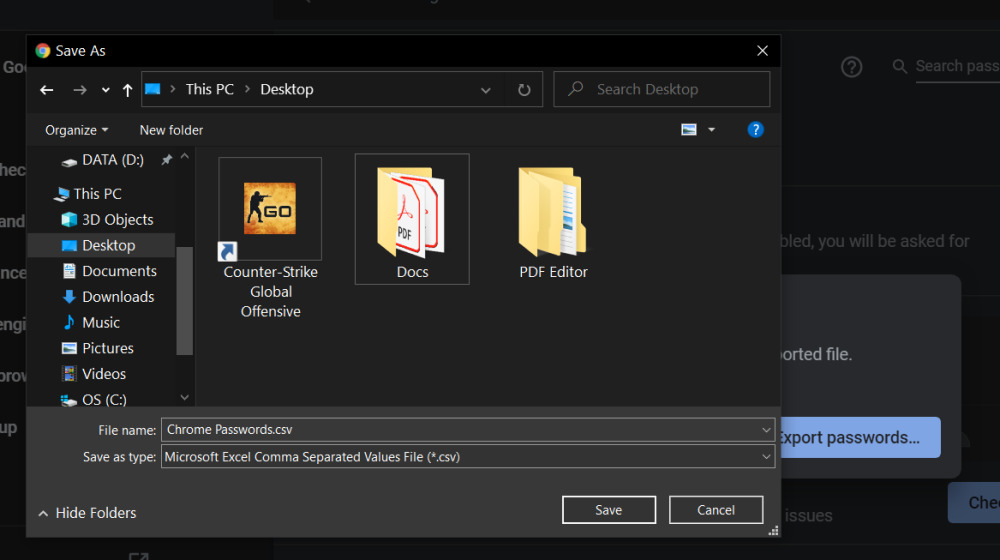This screenshot has width=1000, height=560.
Task: Open the blue Help icon
Action: [756, 130]
